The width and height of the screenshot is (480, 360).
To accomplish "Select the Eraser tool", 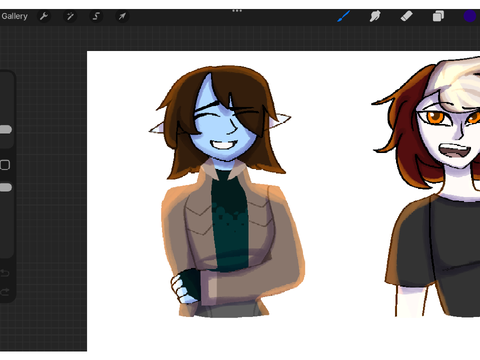I will click(406, 16).
